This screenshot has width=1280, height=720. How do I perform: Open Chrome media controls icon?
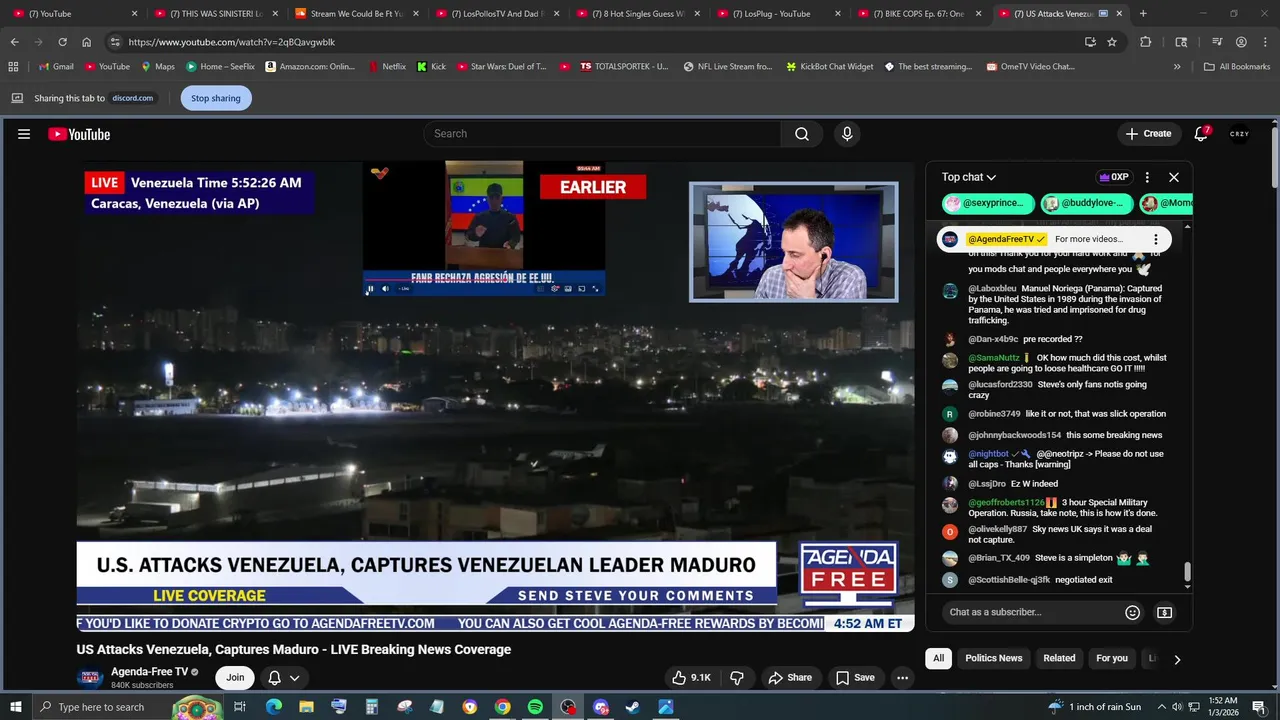click(x=1217, y=42)
